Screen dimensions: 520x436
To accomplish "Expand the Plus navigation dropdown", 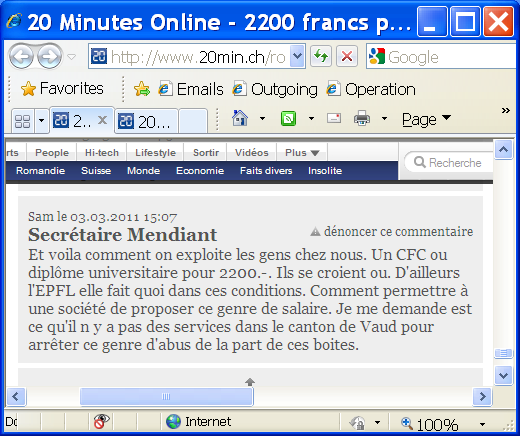I will tap(302, 153).
